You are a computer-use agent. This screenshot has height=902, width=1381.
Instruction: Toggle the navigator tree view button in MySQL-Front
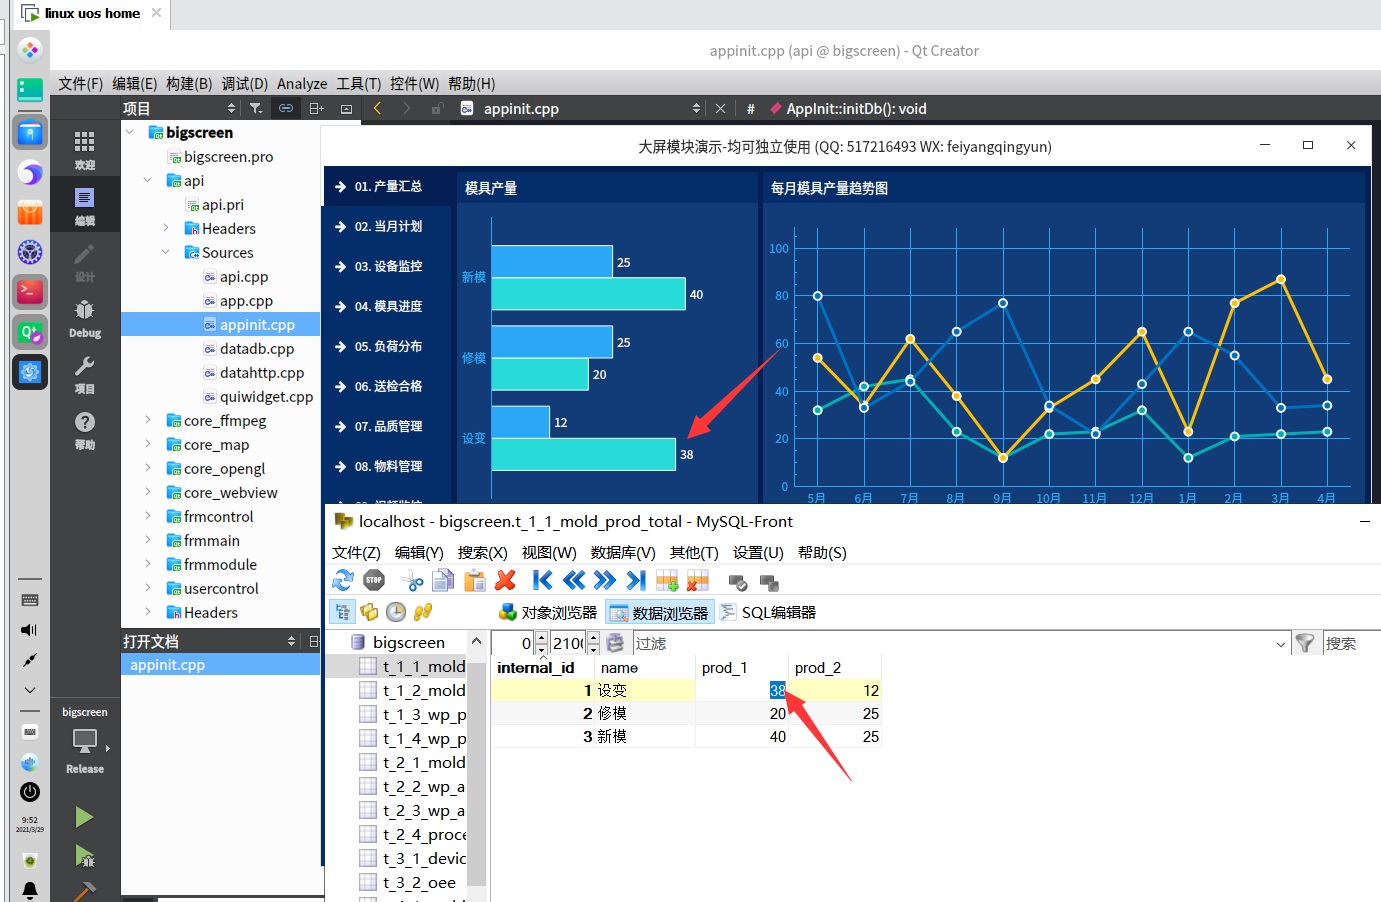(342, 612)
